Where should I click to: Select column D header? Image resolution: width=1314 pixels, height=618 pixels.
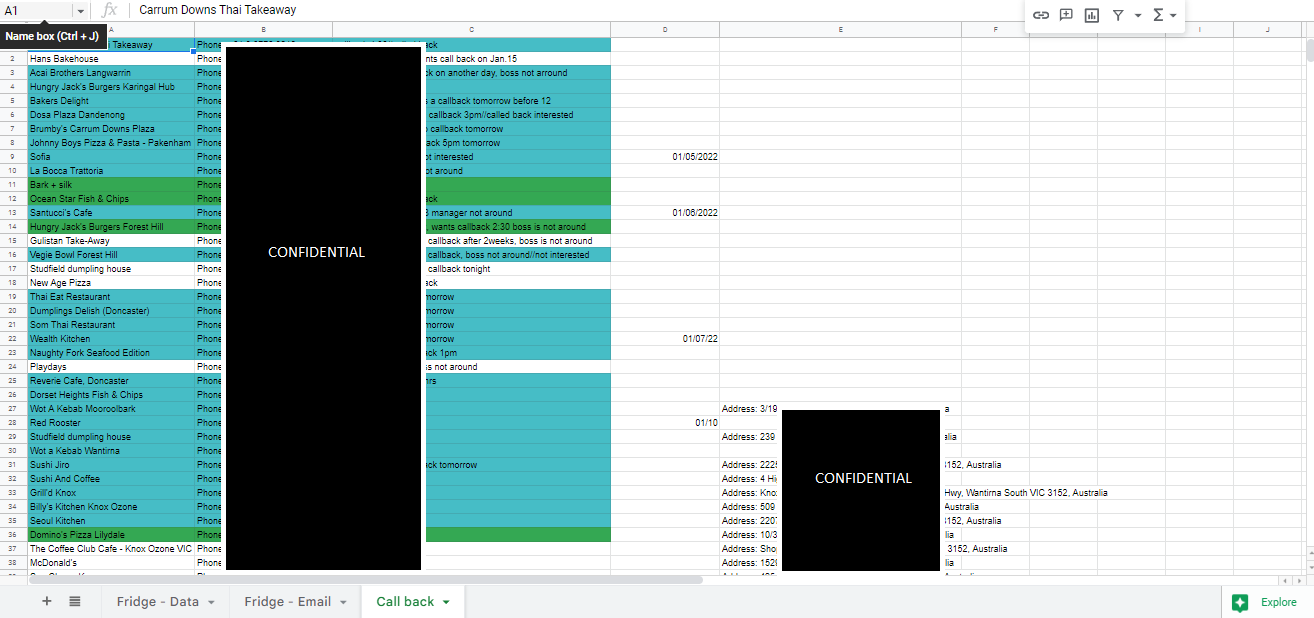click(665, 30)
